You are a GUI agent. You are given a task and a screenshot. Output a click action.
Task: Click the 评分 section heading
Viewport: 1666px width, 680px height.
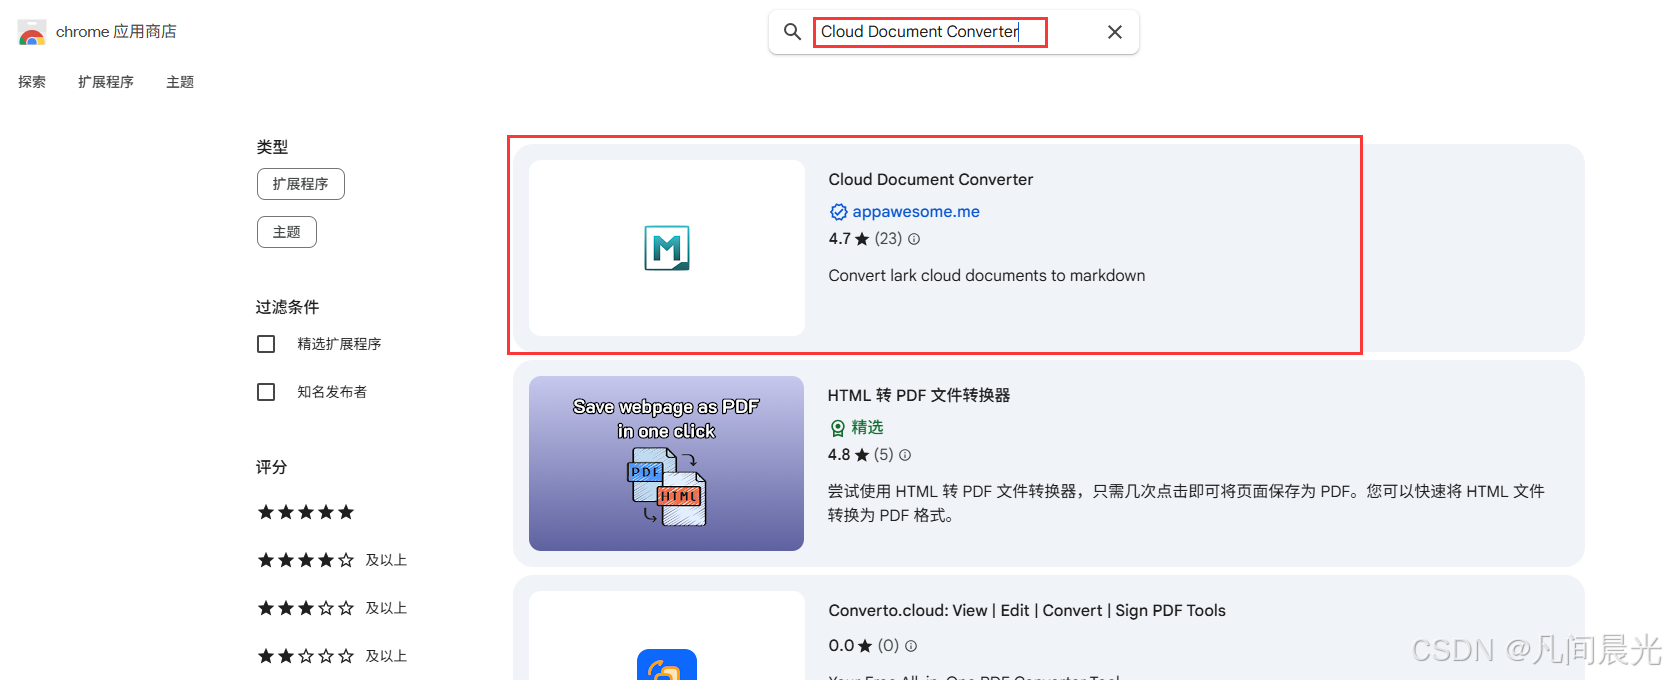272,467
